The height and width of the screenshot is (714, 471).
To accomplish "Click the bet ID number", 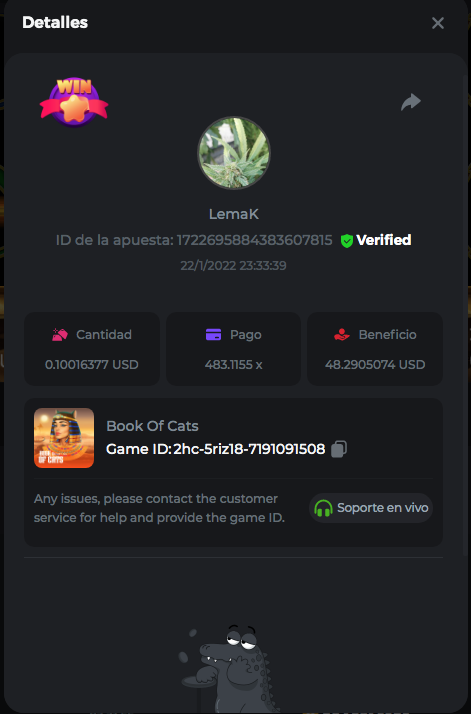I will (x=254, y=240).
